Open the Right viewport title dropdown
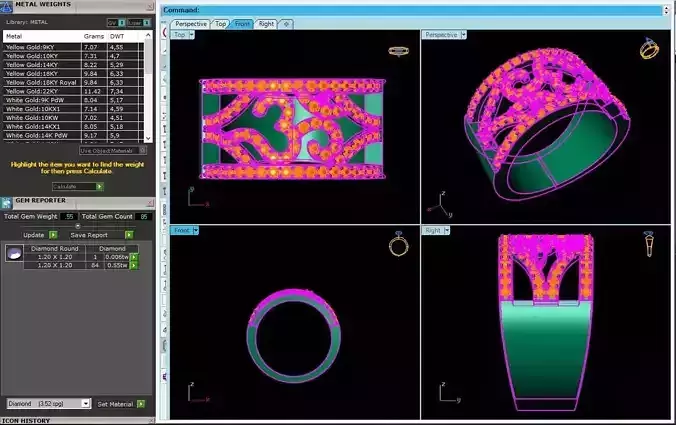The image size is (676, 425). pyautogui.click(x=447, y=231)
